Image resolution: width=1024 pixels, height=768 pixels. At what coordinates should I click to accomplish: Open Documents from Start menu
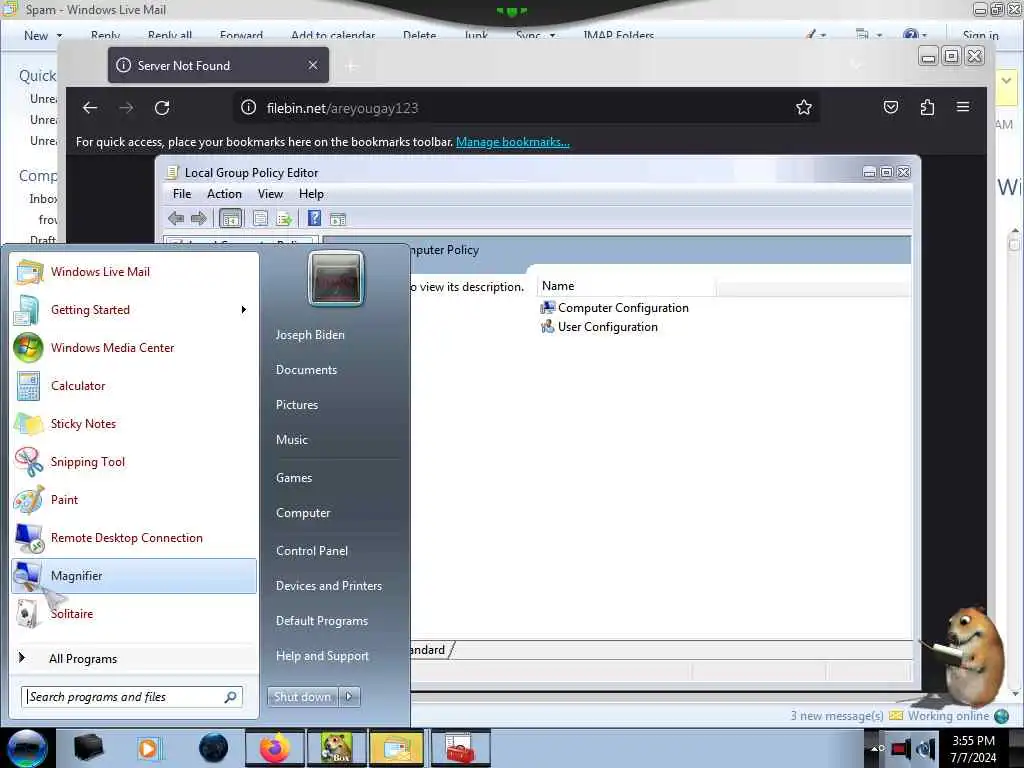[x=306, y=370]
